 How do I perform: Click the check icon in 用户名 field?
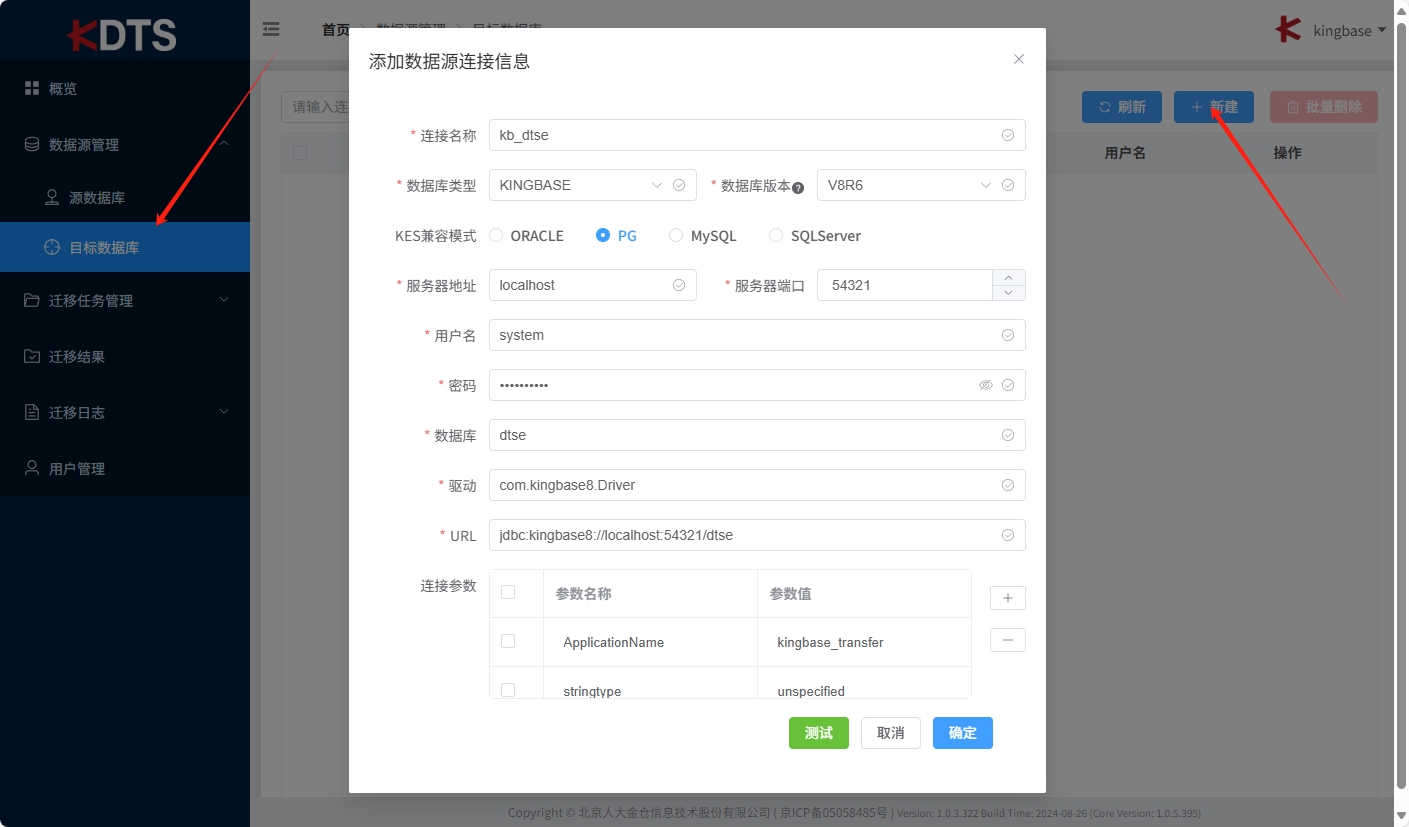[x=1008, y=335]
